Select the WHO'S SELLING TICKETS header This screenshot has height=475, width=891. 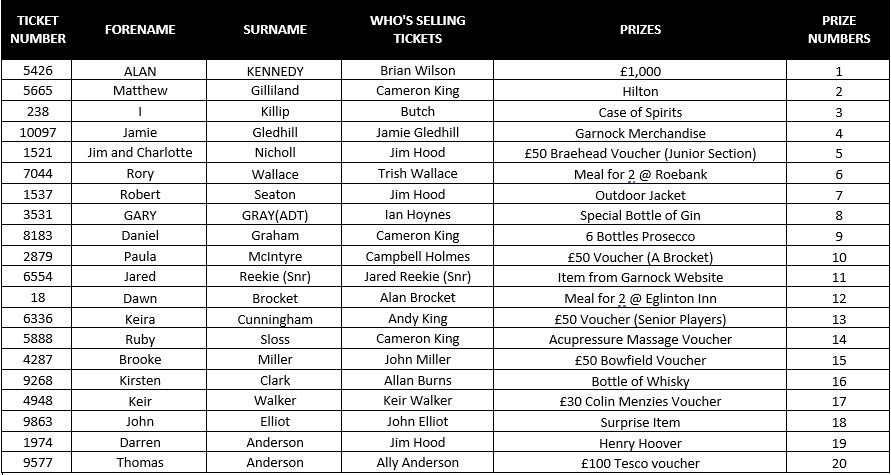pos(418,30)
